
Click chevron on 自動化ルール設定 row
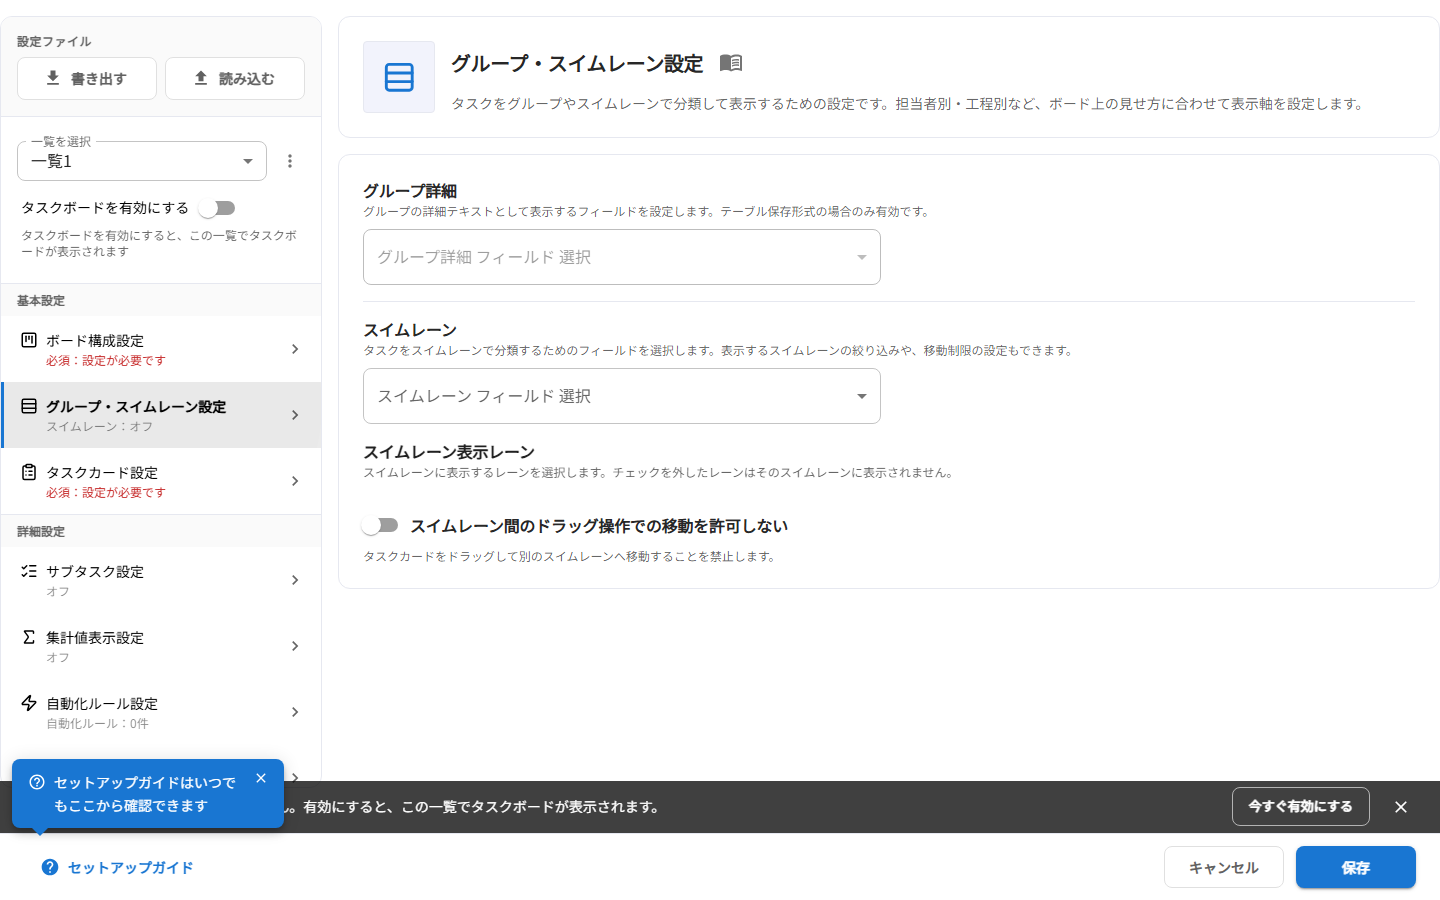click(295, 712)
